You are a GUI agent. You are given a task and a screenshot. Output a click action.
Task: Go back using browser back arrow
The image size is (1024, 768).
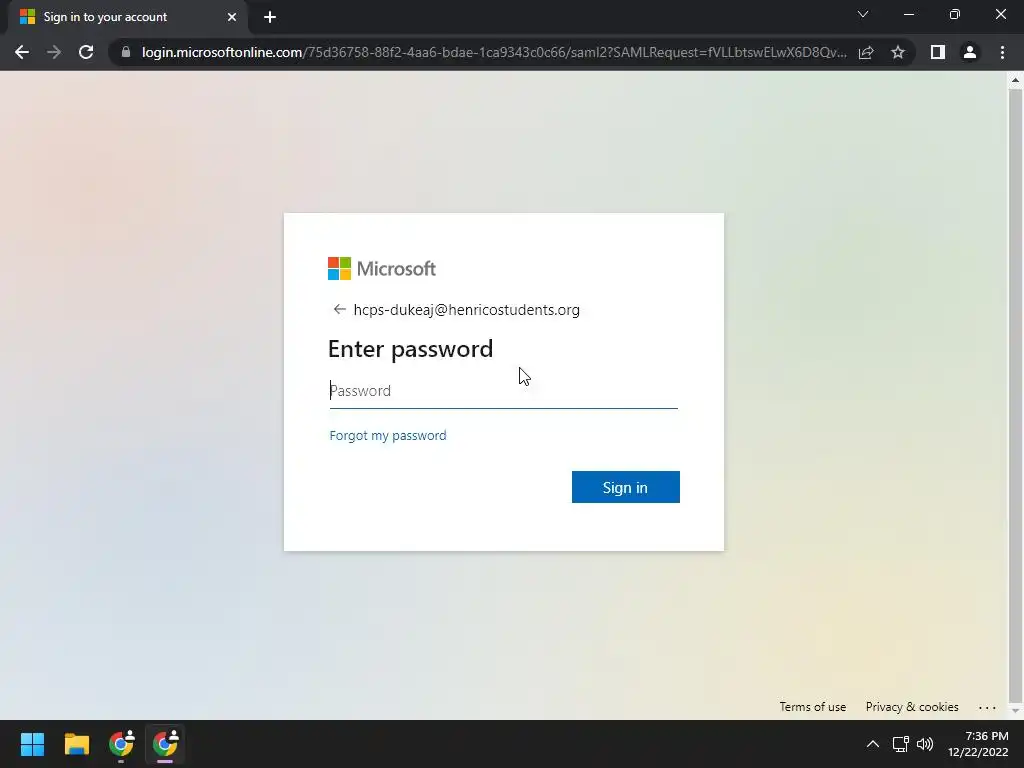point(22,52)
